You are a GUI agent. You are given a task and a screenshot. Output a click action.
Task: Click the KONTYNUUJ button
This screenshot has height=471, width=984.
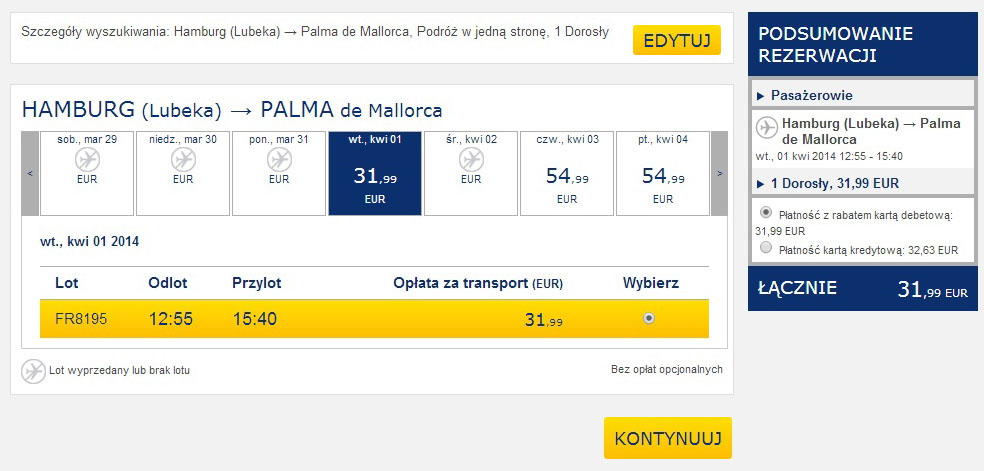coord(668,438)
